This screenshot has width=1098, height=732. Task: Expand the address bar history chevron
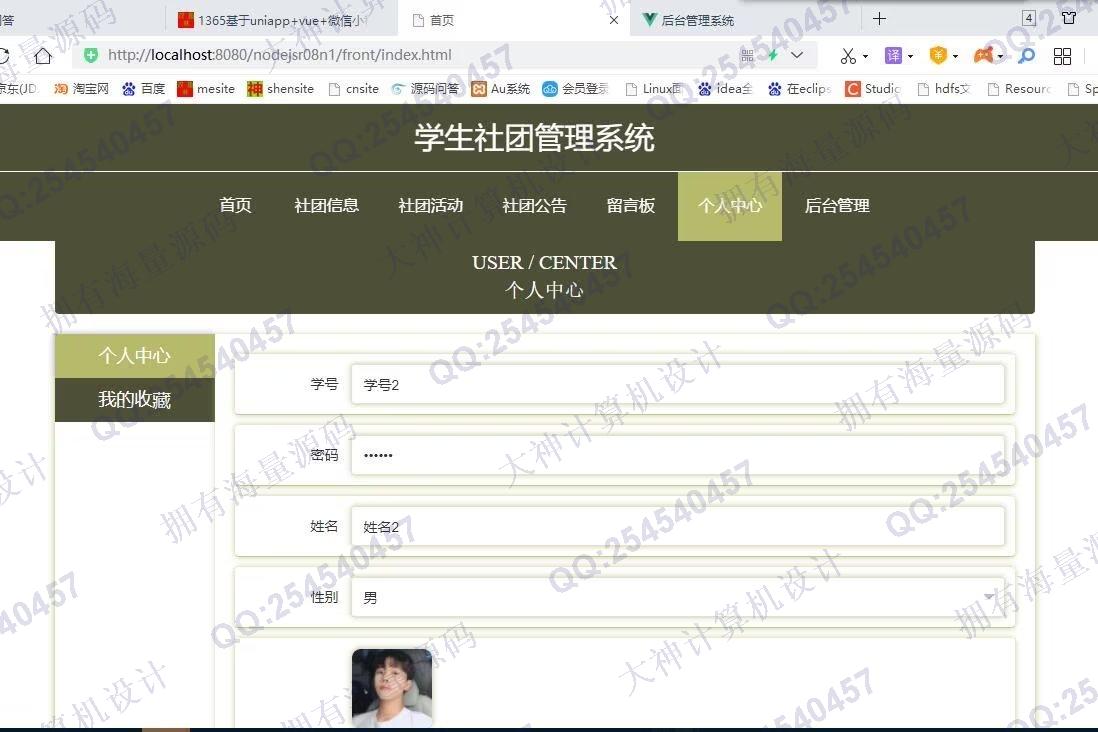pyautogui.click(x=797, y=55)
